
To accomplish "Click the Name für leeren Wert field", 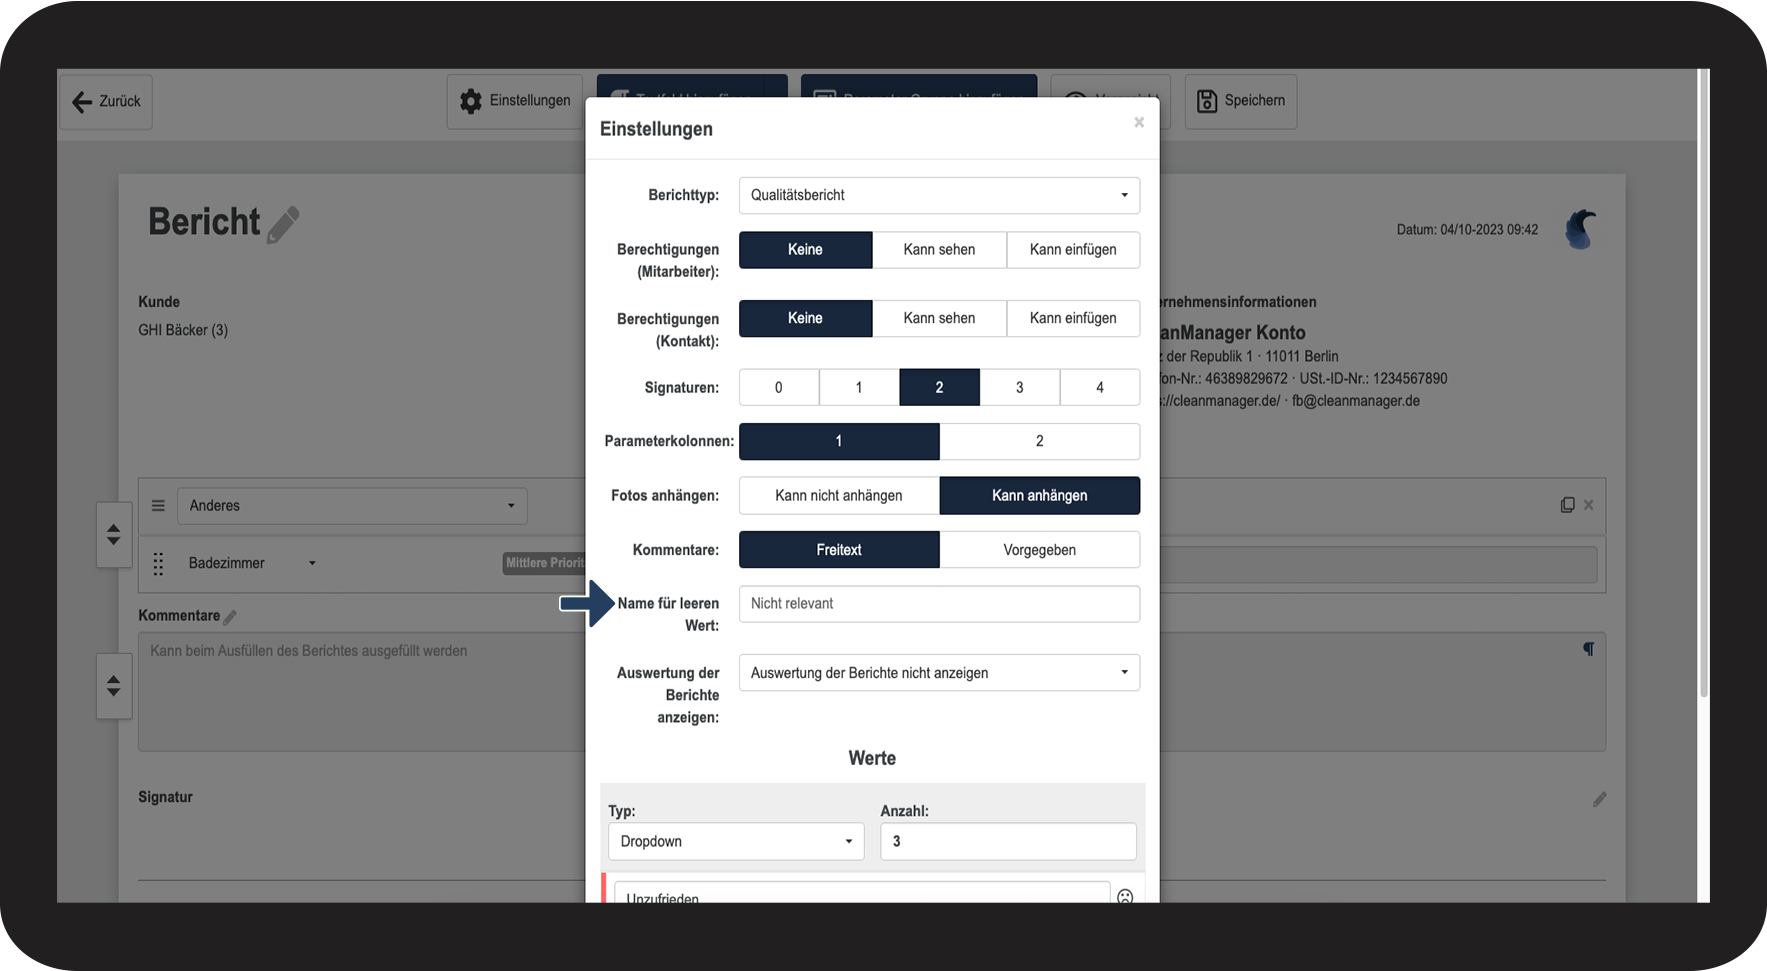I will [939, 604].
